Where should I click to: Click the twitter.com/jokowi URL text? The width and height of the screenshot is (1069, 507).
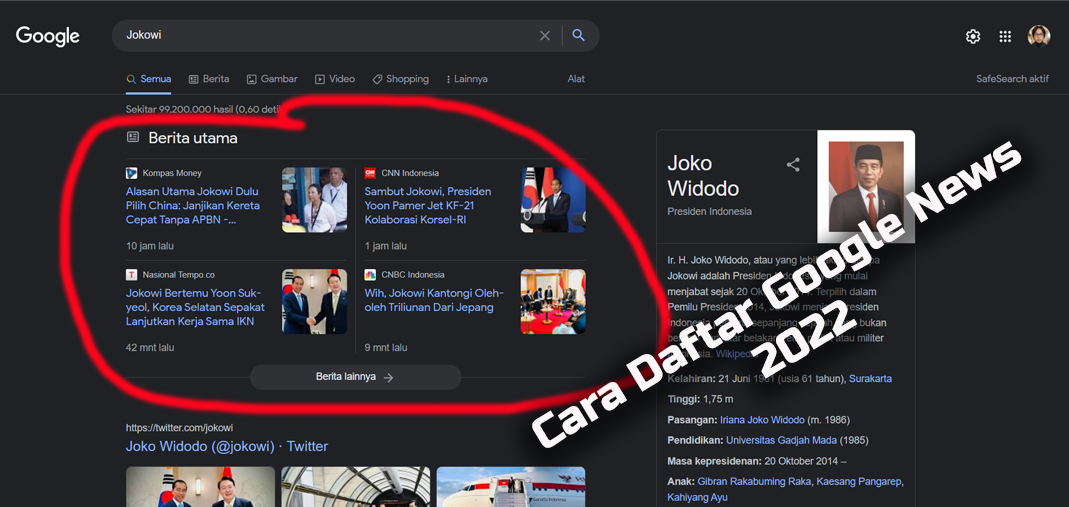click(179, 428)
